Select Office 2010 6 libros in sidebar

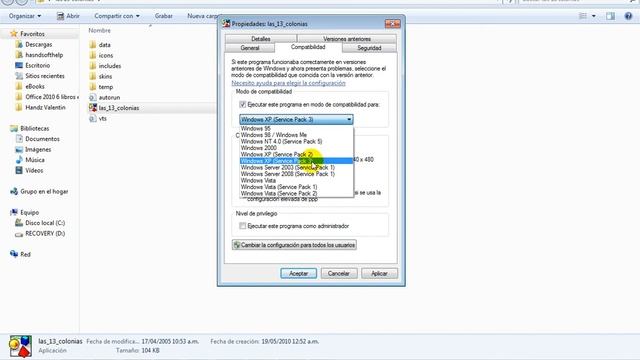[x=51, y=97]
